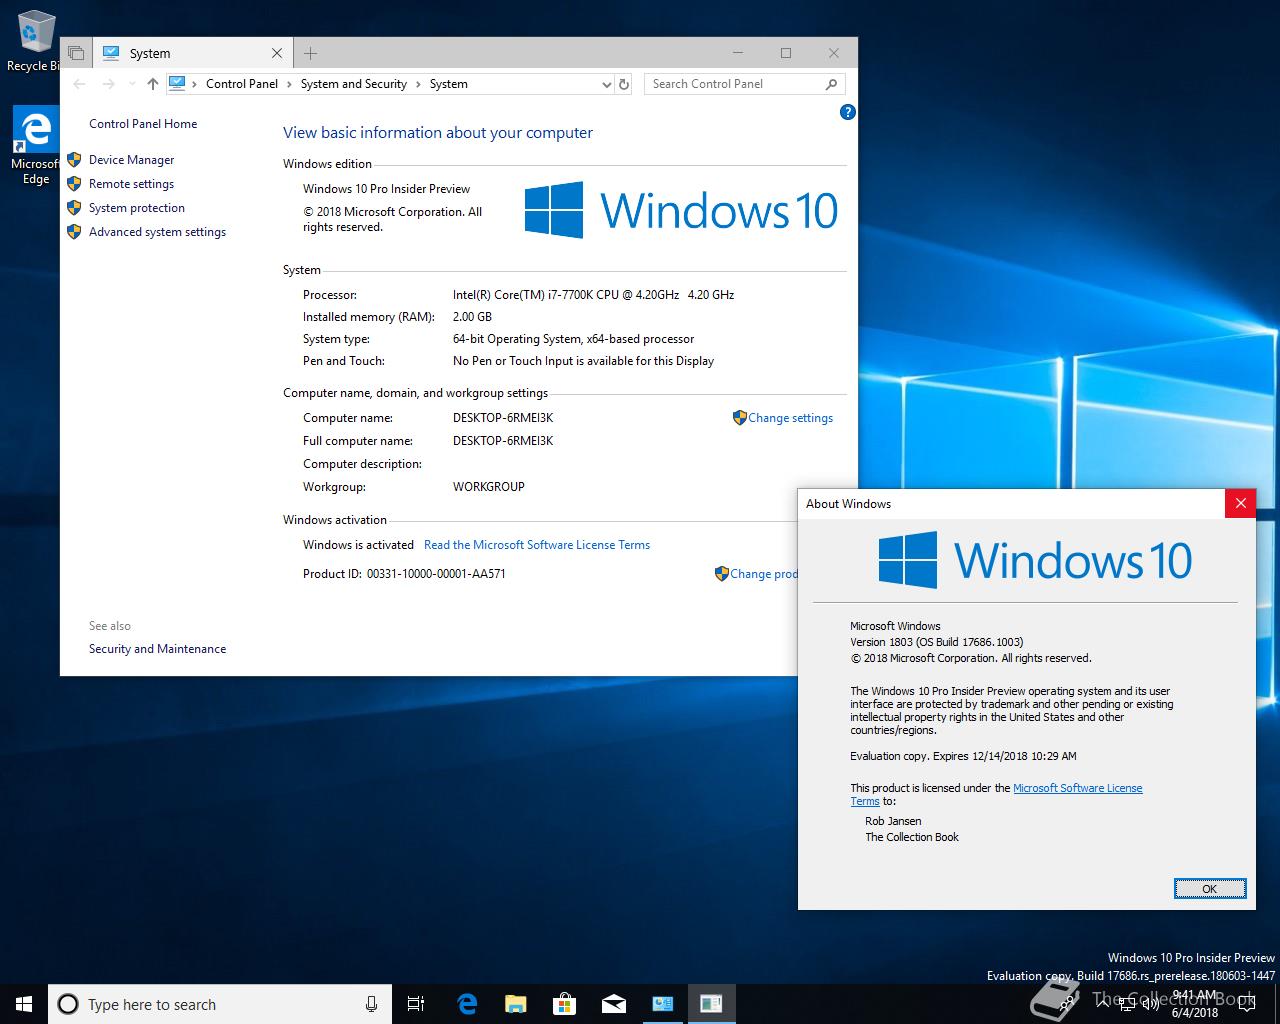
Task: Launch Edge from the taskbar
Action: (x=467, y=1004)
